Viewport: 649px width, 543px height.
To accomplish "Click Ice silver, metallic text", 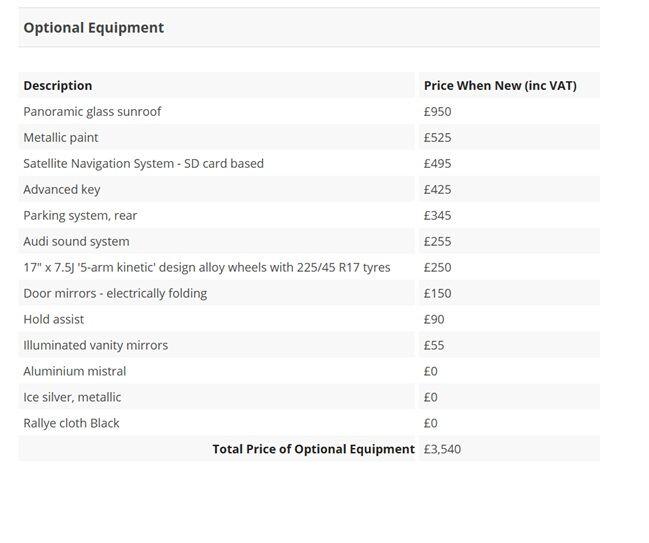I will click(72, 398).
